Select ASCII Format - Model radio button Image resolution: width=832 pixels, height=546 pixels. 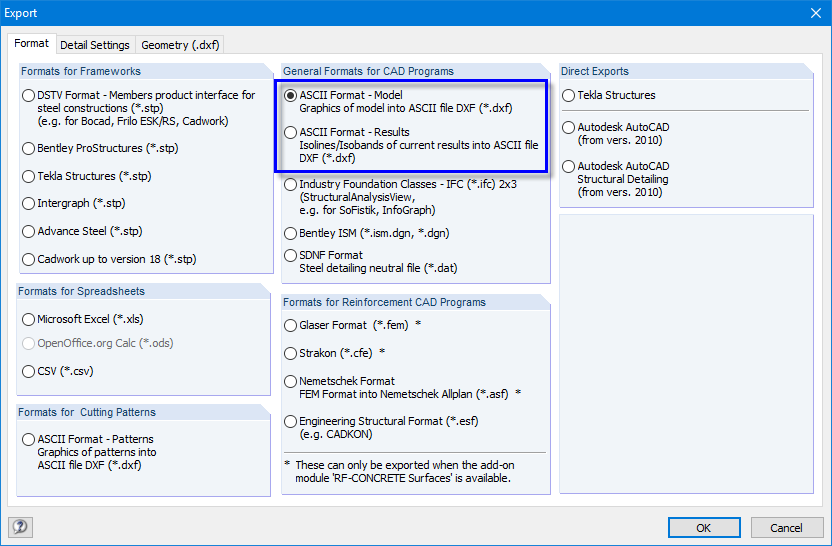click(290, 96)
